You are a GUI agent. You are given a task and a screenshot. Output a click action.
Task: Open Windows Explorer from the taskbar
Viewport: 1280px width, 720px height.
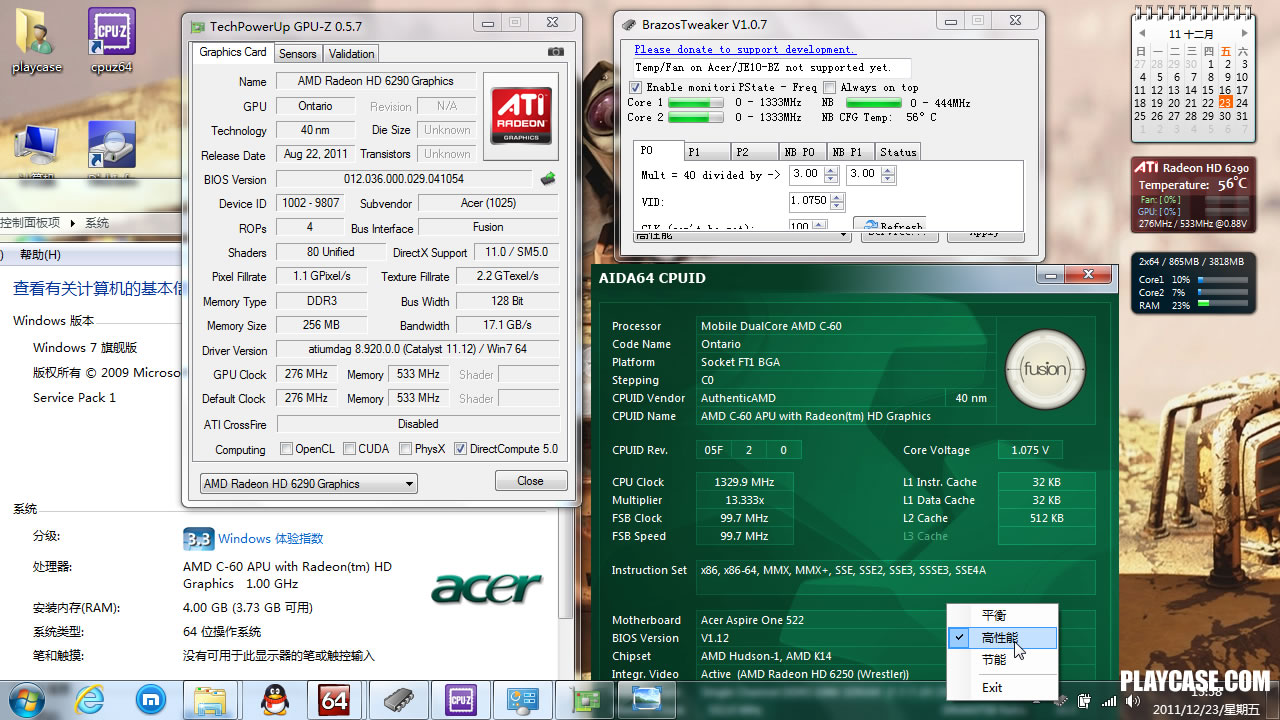pos(212,699)
